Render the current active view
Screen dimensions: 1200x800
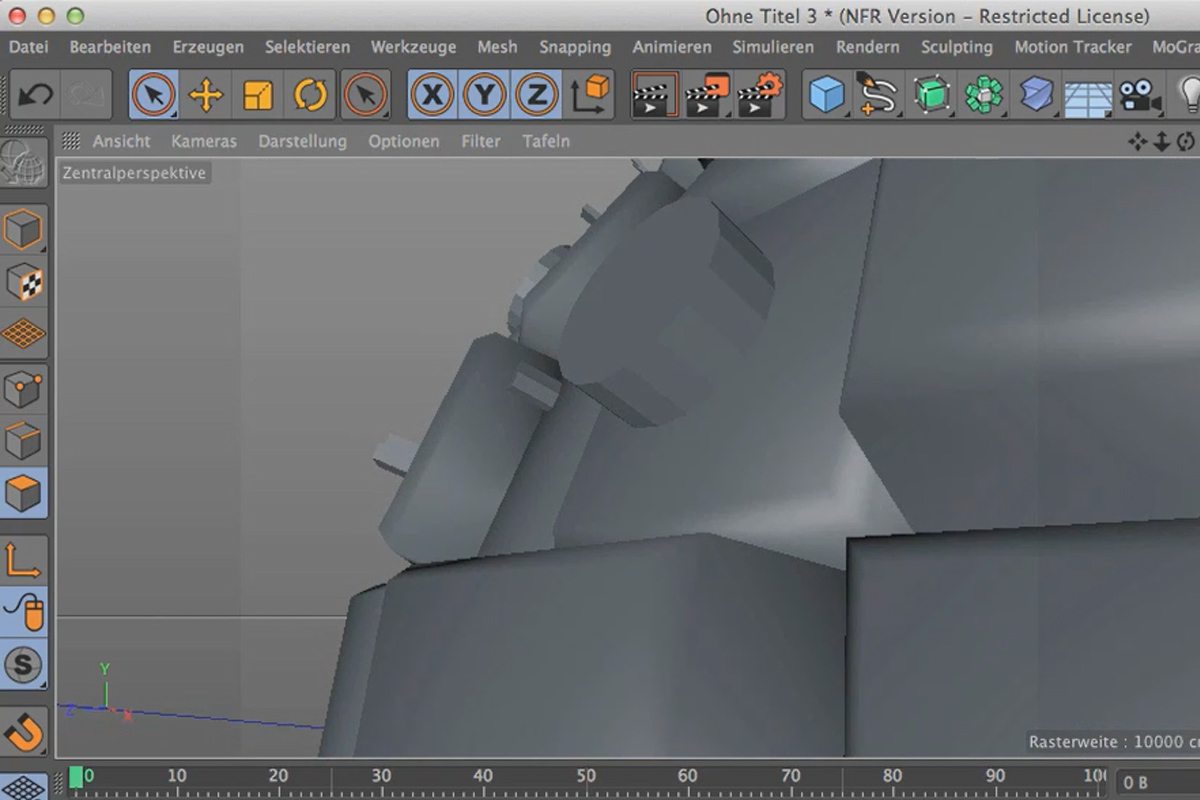pos(655,96)
